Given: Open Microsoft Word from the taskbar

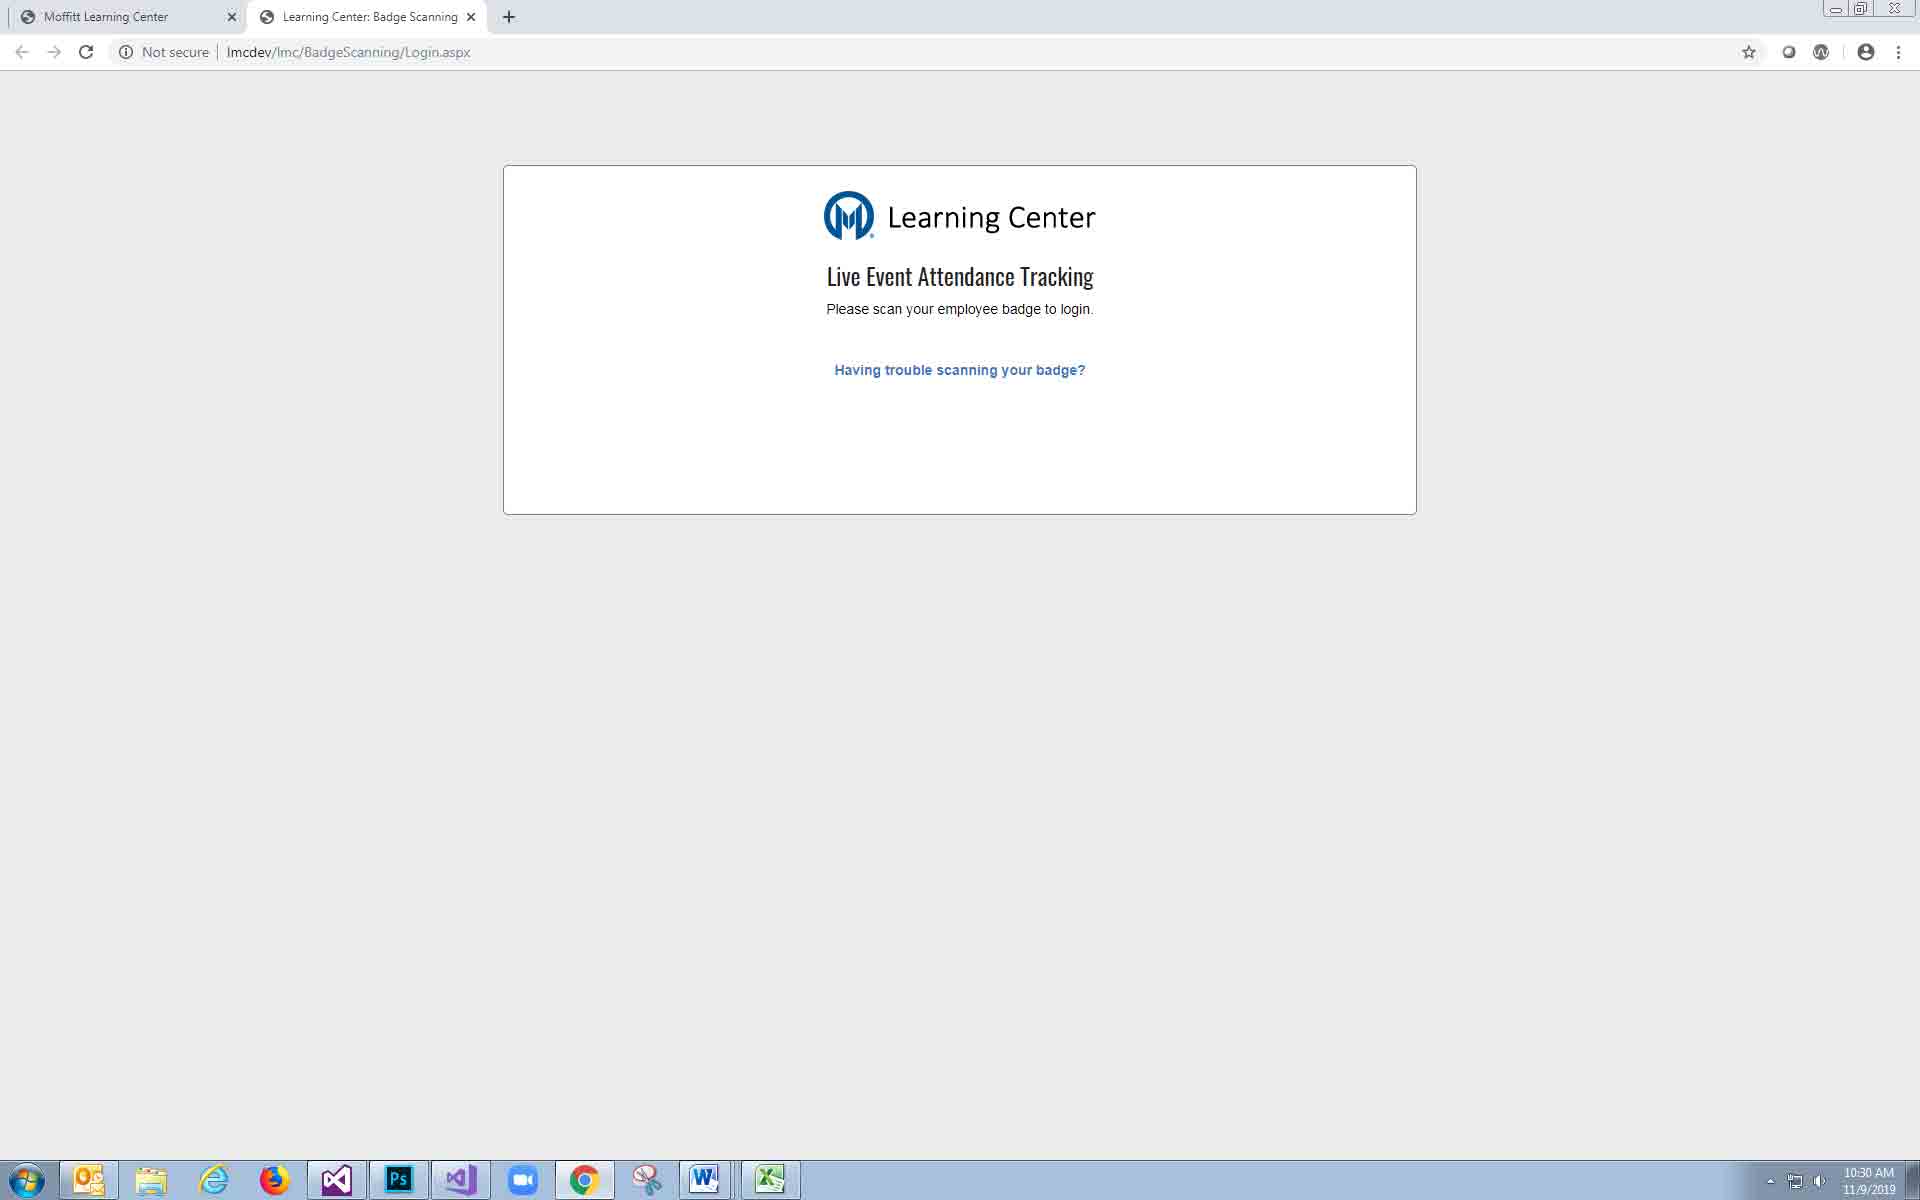Looking at the screenshot, I should (704, 1180).
